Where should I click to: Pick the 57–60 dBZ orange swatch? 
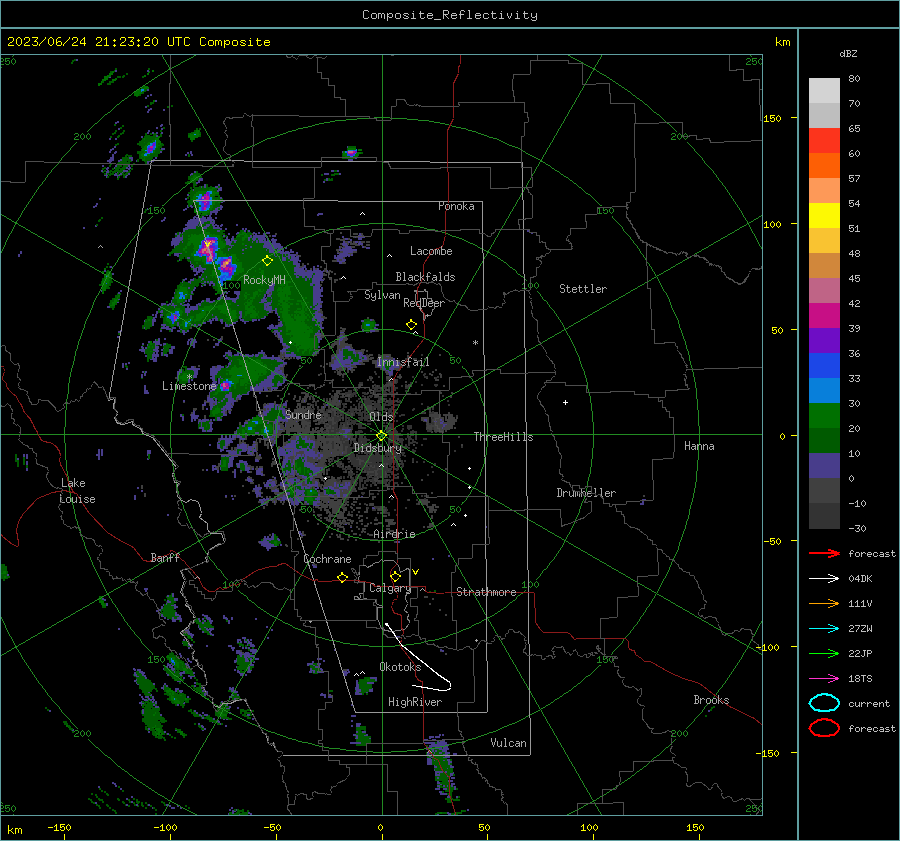click(x=824, y=166)
